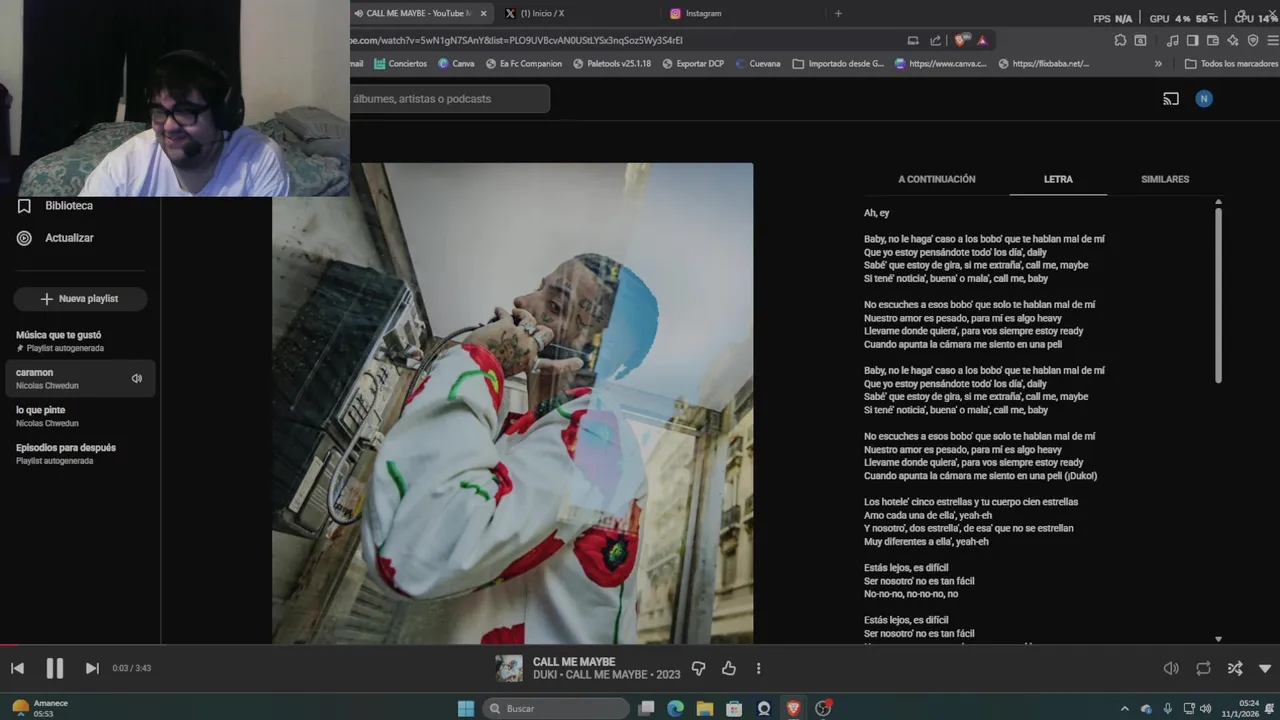Click the taskbar Buscar search box

tap(557, 708)
